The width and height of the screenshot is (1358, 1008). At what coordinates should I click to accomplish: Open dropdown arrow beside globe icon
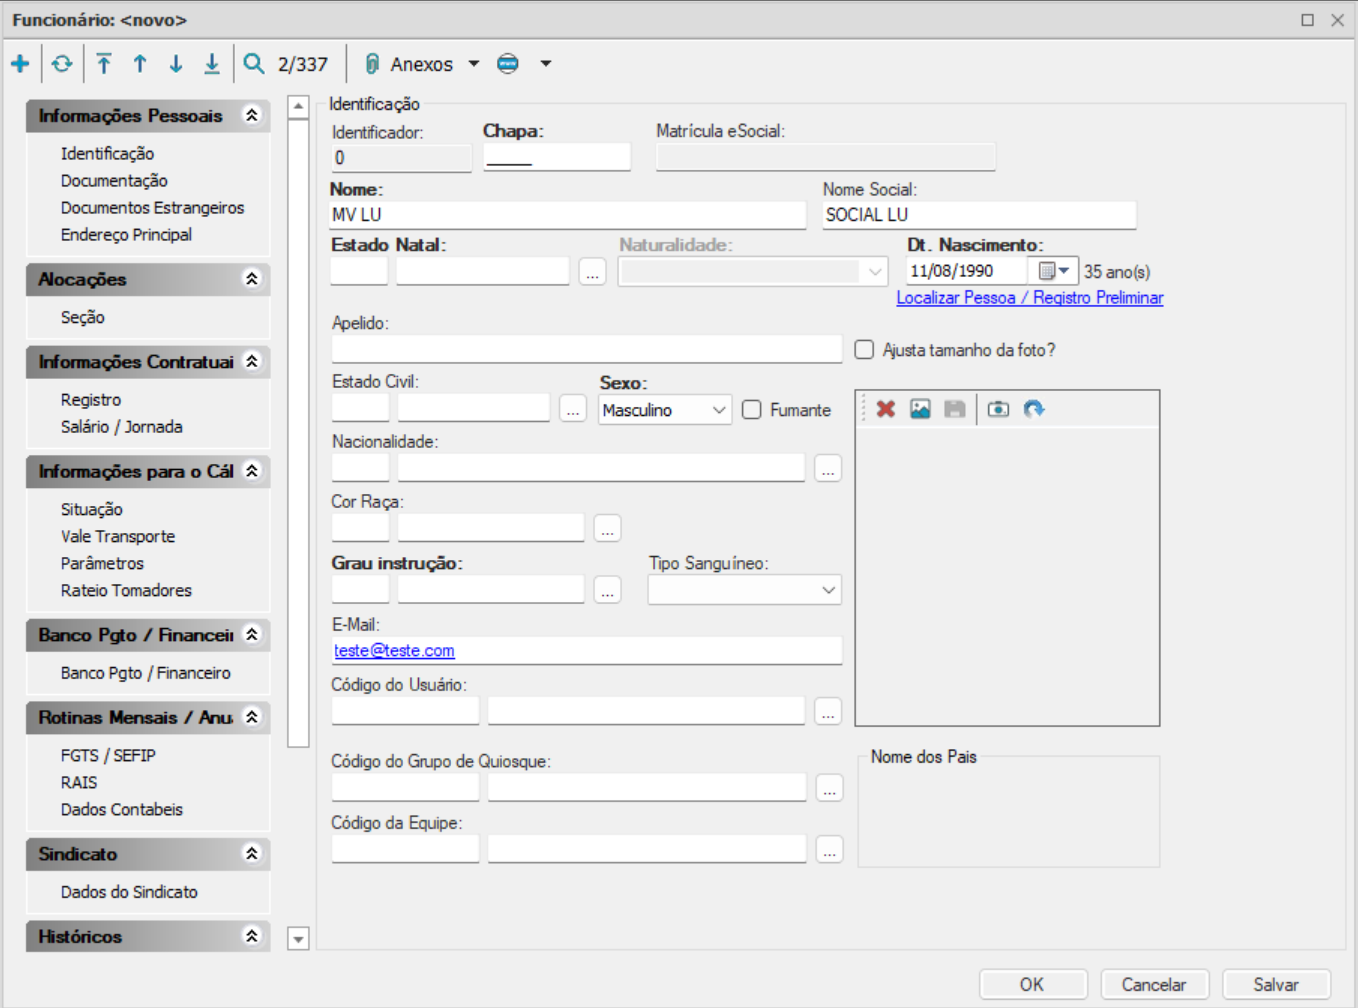(x=546, y=64)
